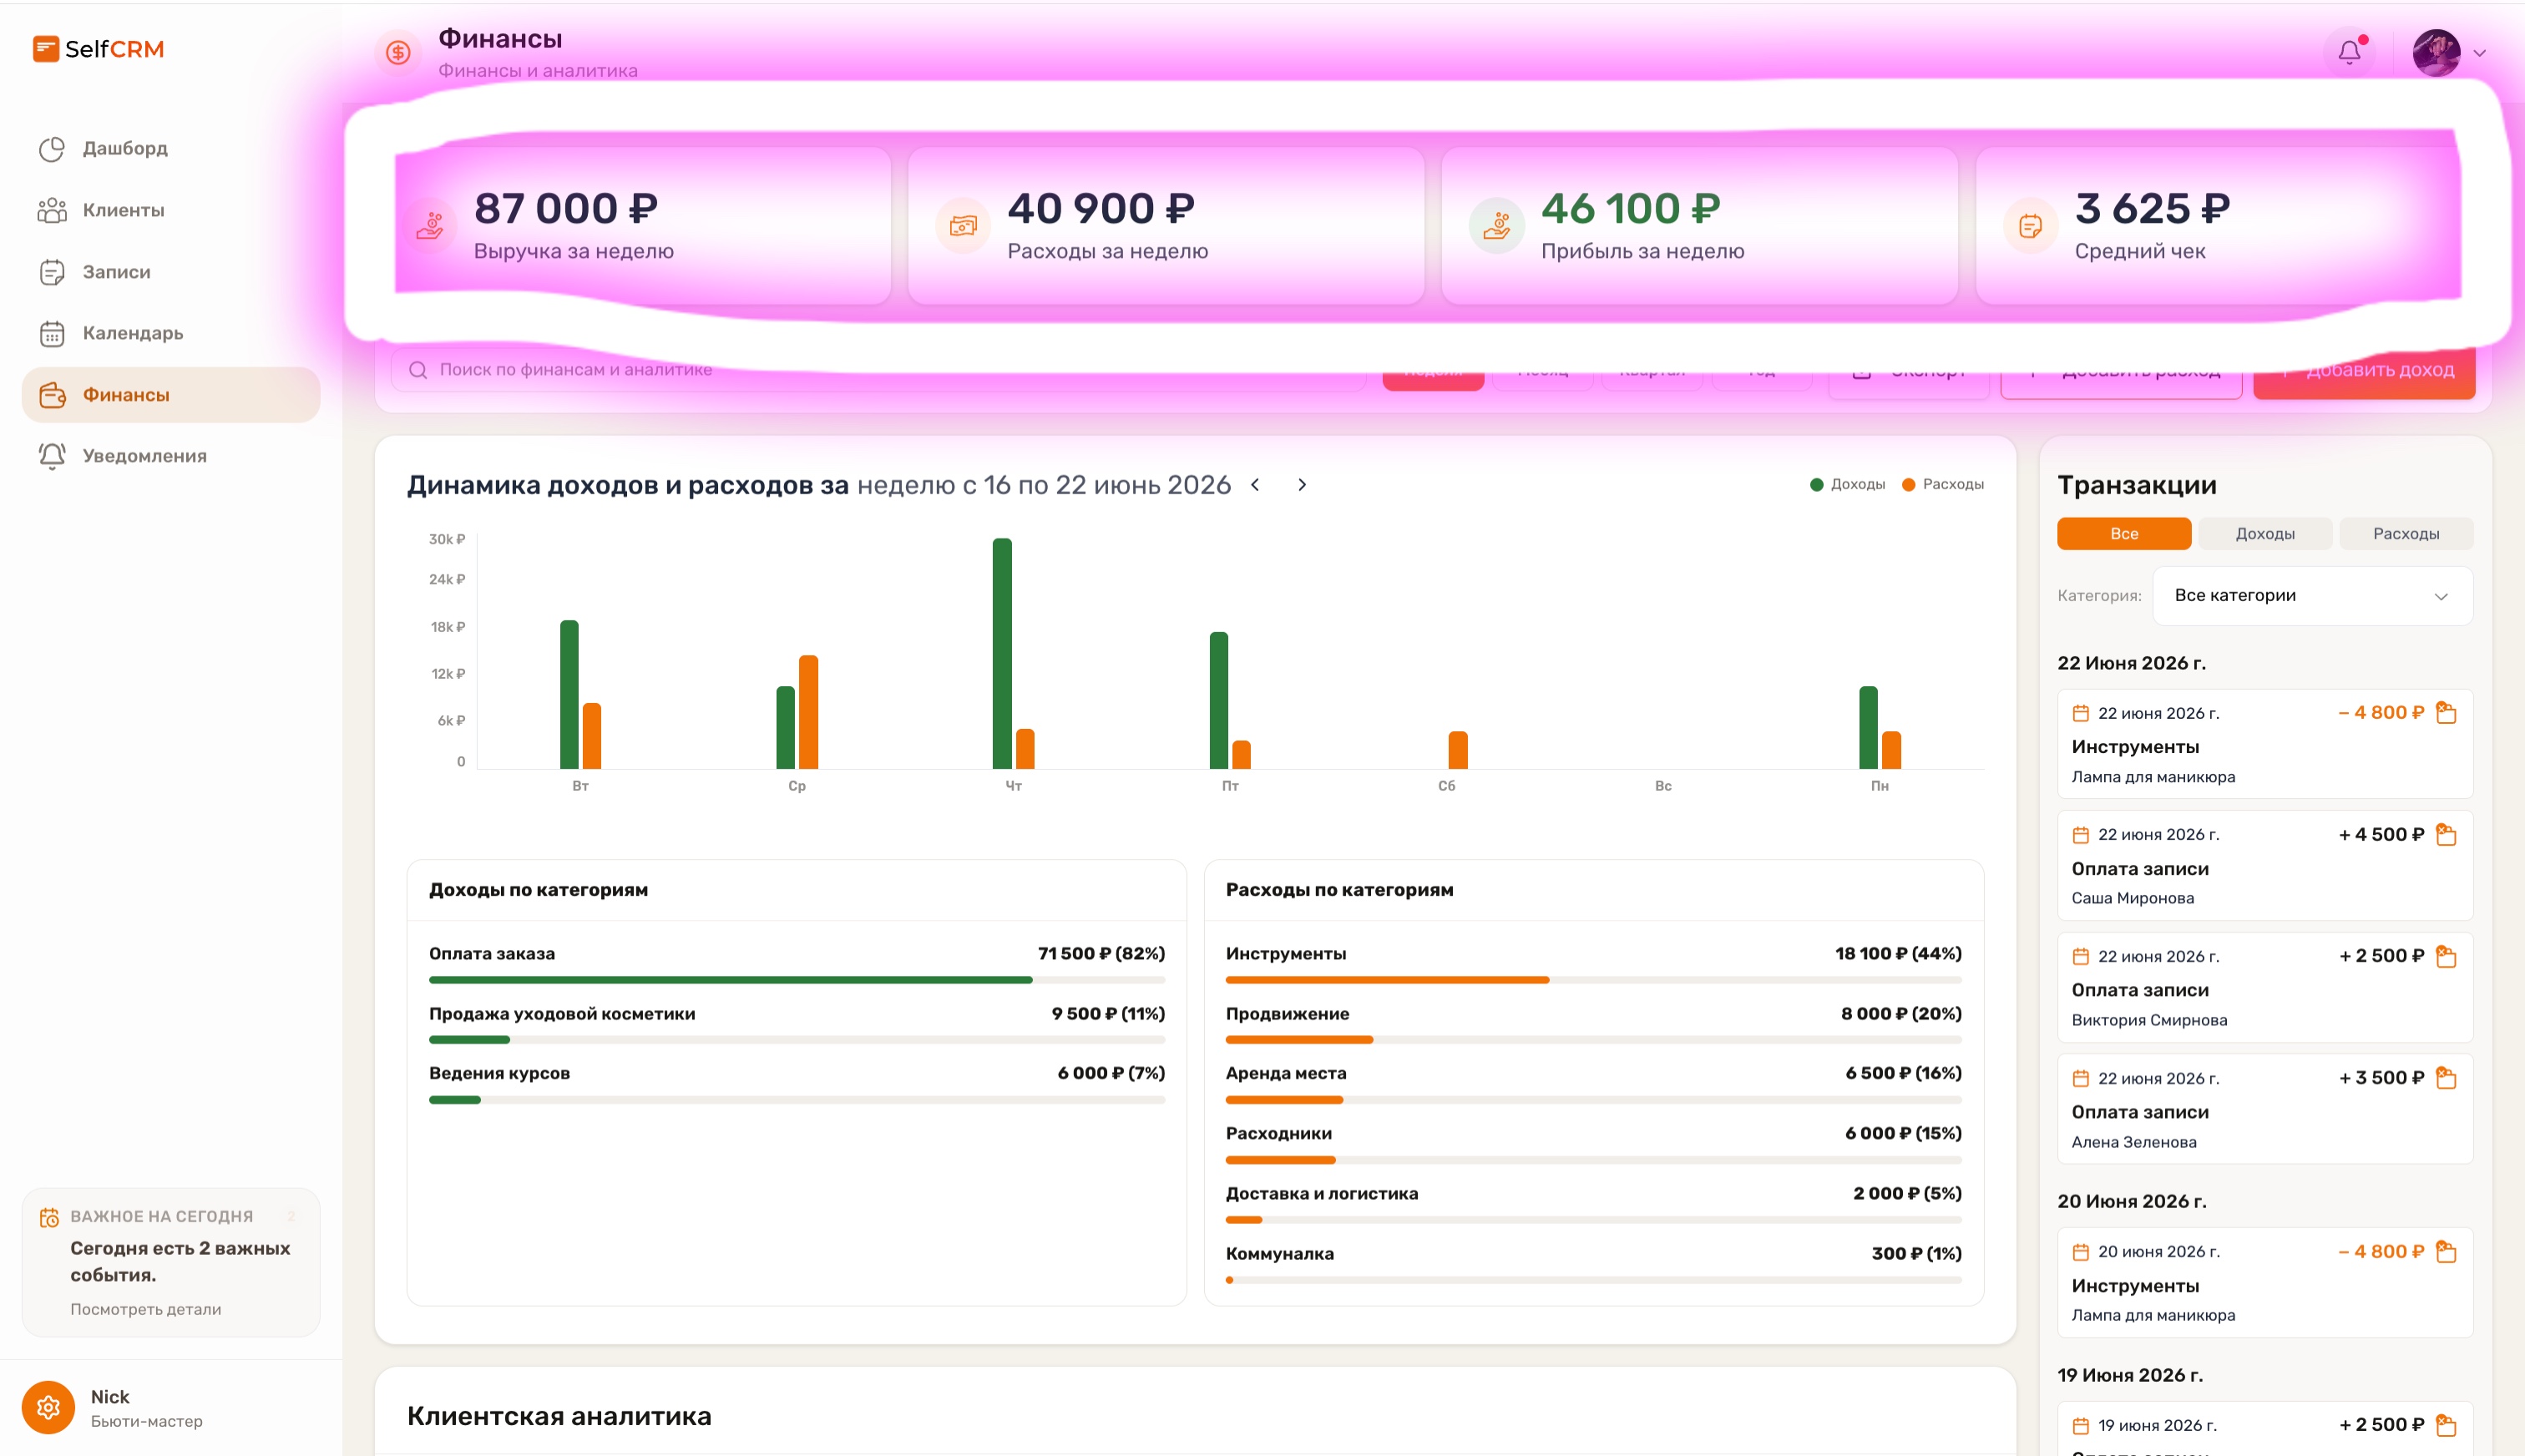Viewport: 2525px width, 1456px height.
Task: Click the folder icon on 22 июня Инструменты transaction
Action: coord(2446,713)
